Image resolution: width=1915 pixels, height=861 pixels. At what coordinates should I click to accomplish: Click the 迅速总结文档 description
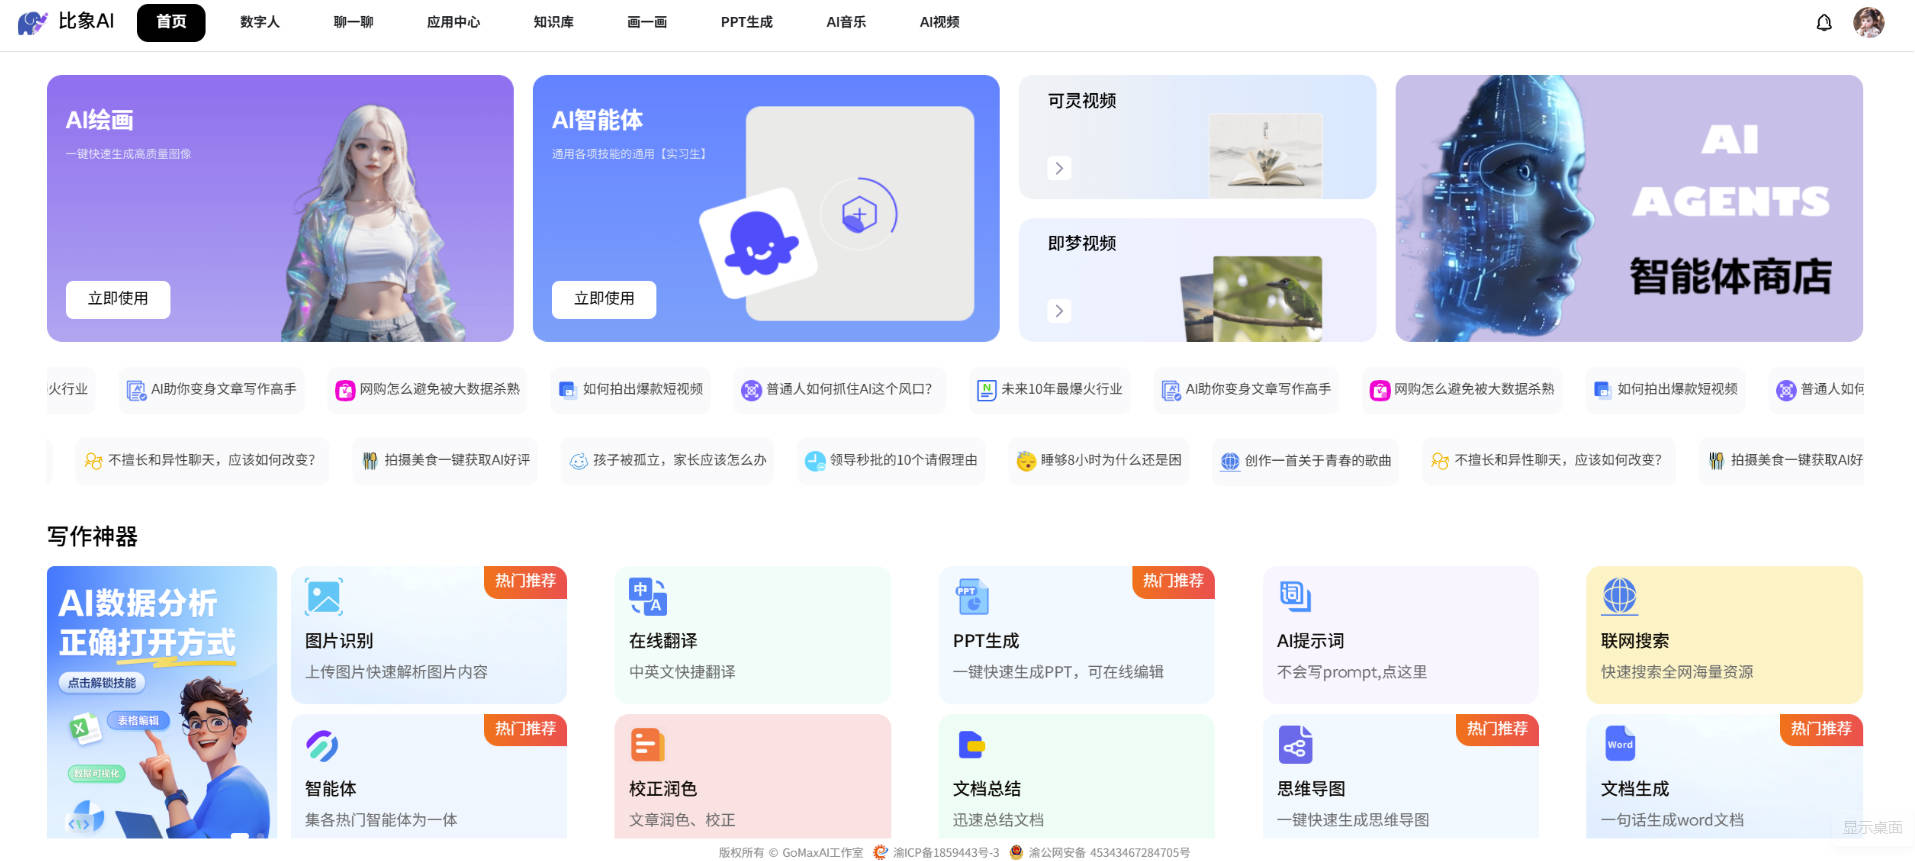(x=998, y=820)
